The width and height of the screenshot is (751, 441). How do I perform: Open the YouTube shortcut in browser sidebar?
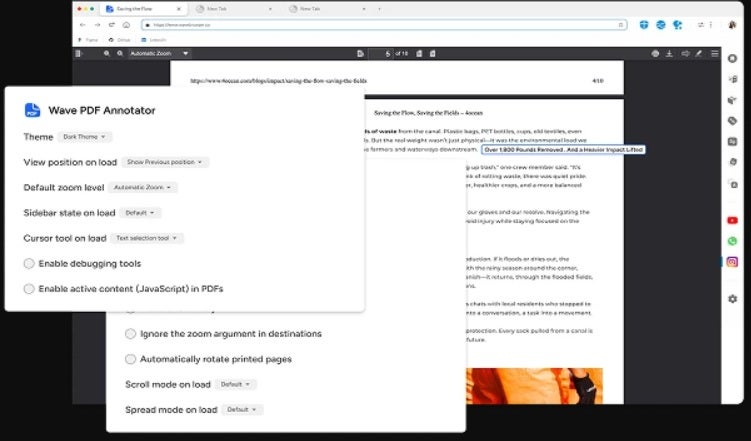point(732,220)
